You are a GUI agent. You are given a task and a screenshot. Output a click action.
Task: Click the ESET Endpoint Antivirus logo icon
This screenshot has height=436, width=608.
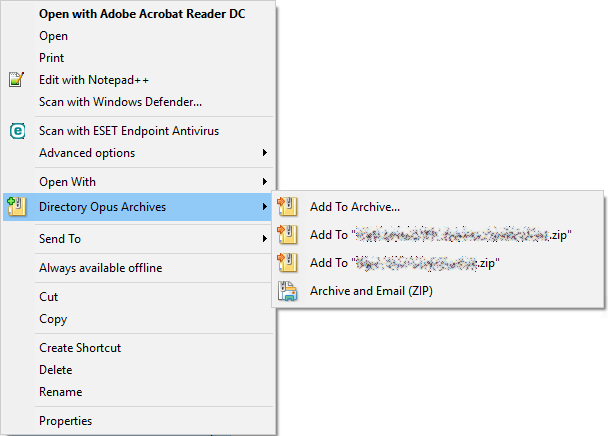click(17, 131)
